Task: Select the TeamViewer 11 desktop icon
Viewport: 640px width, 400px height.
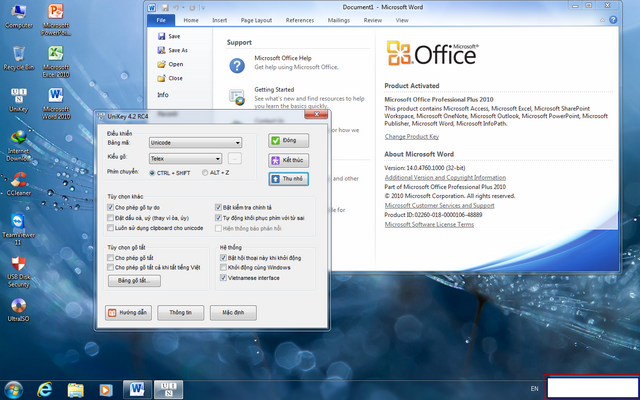Action: click(19, 229)
